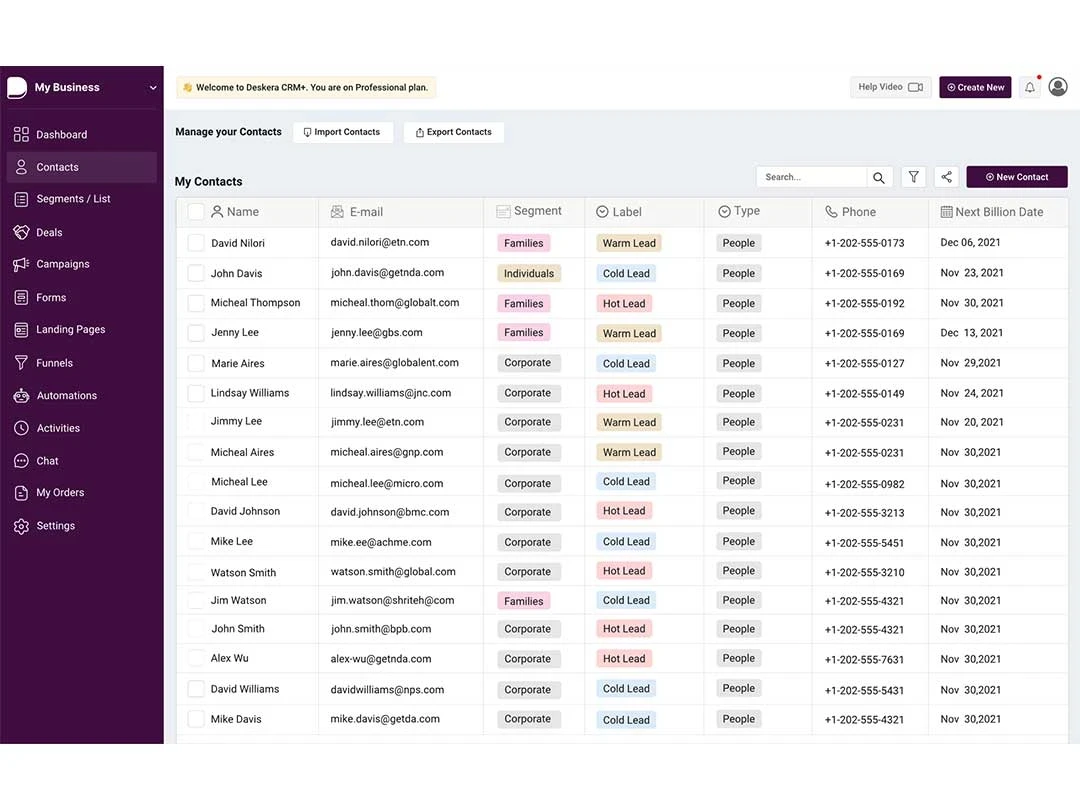Select the Deals icon in the sidebar
The image size is (1080, 810).
pos(21,232)
